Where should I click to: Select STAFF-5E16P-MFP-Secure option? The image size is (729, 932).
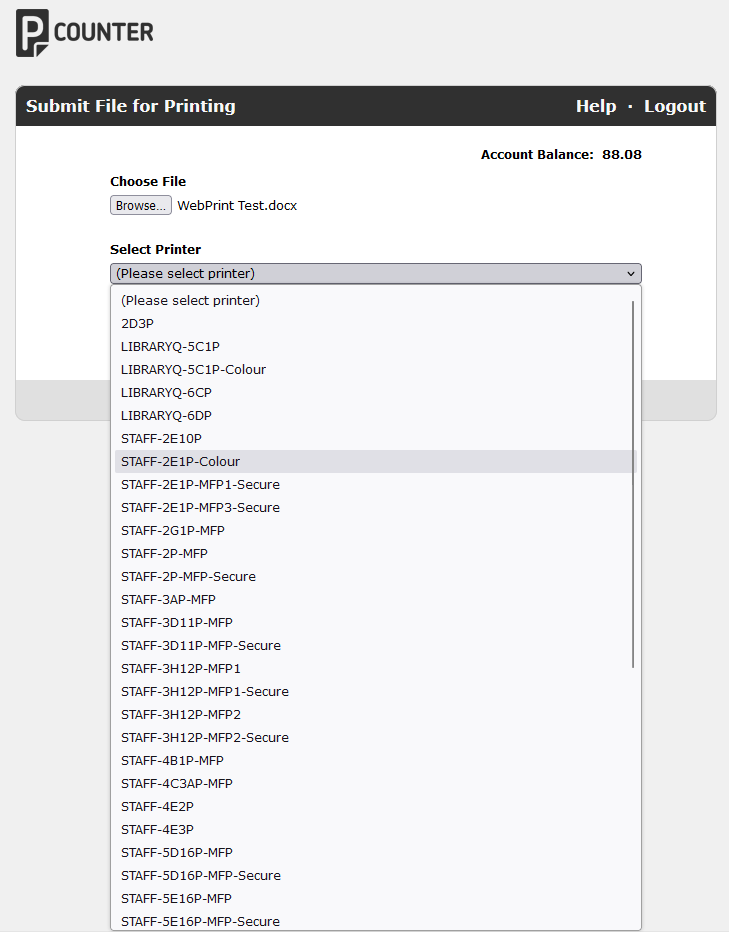[376, 921]
